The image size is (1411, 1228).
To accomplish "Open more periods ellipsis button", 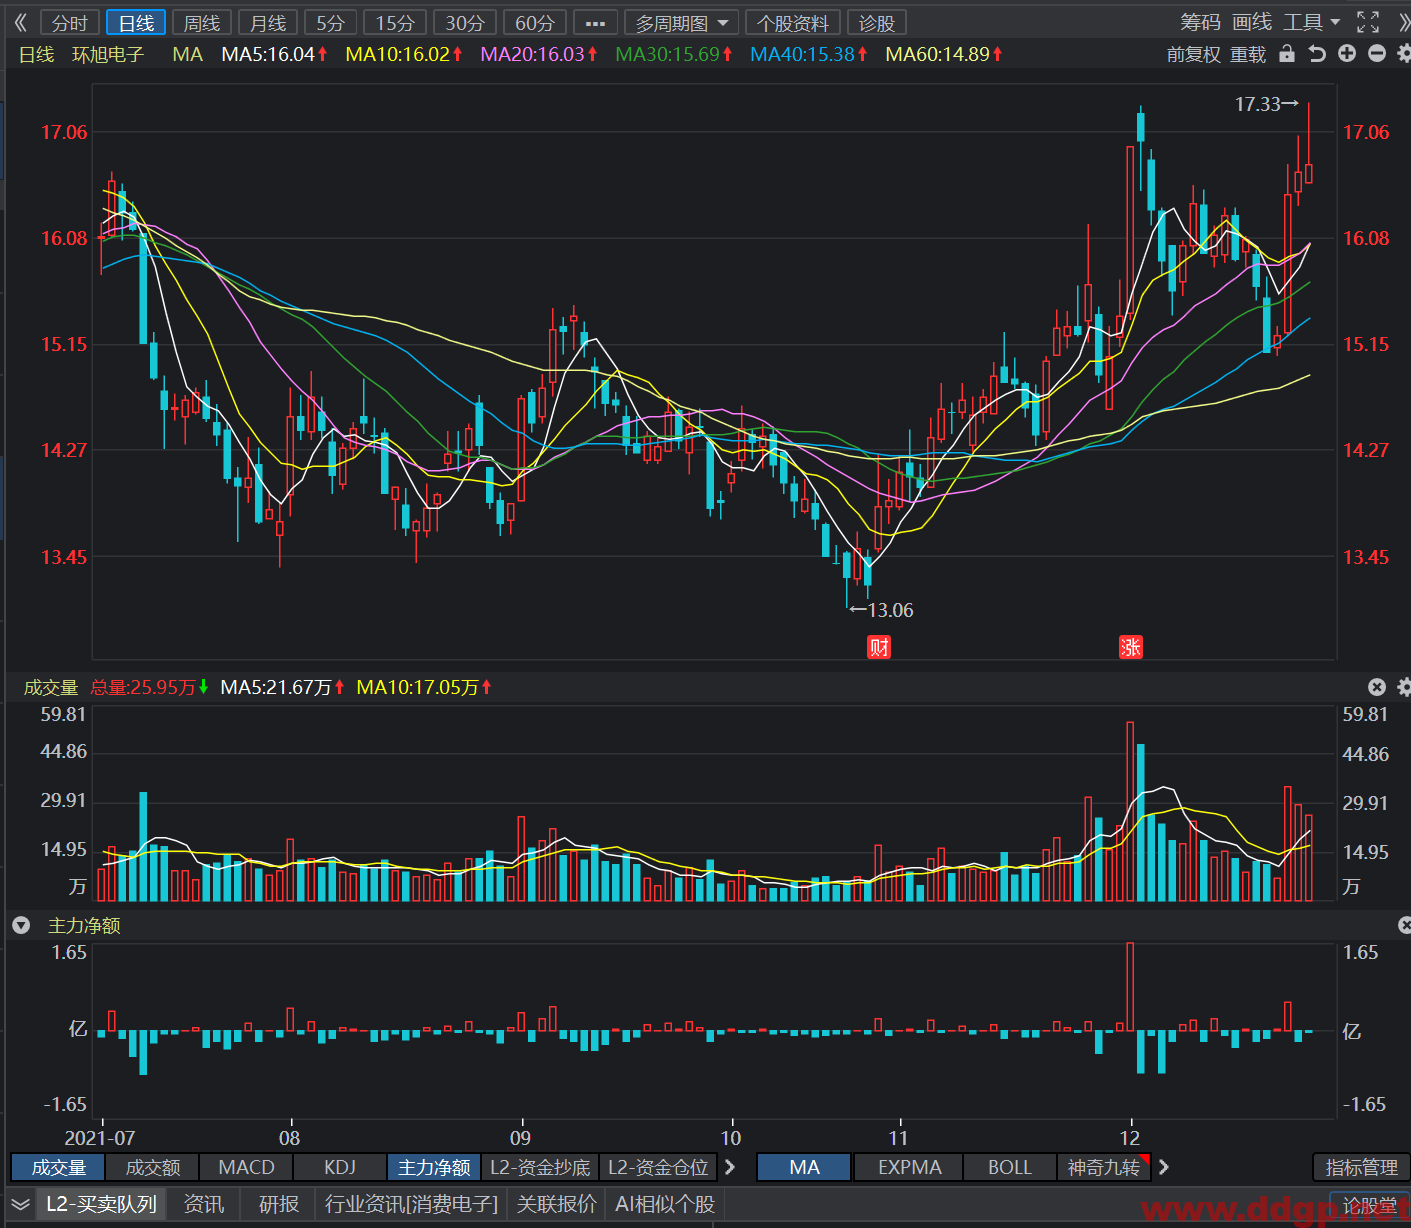I will point(595,22).
